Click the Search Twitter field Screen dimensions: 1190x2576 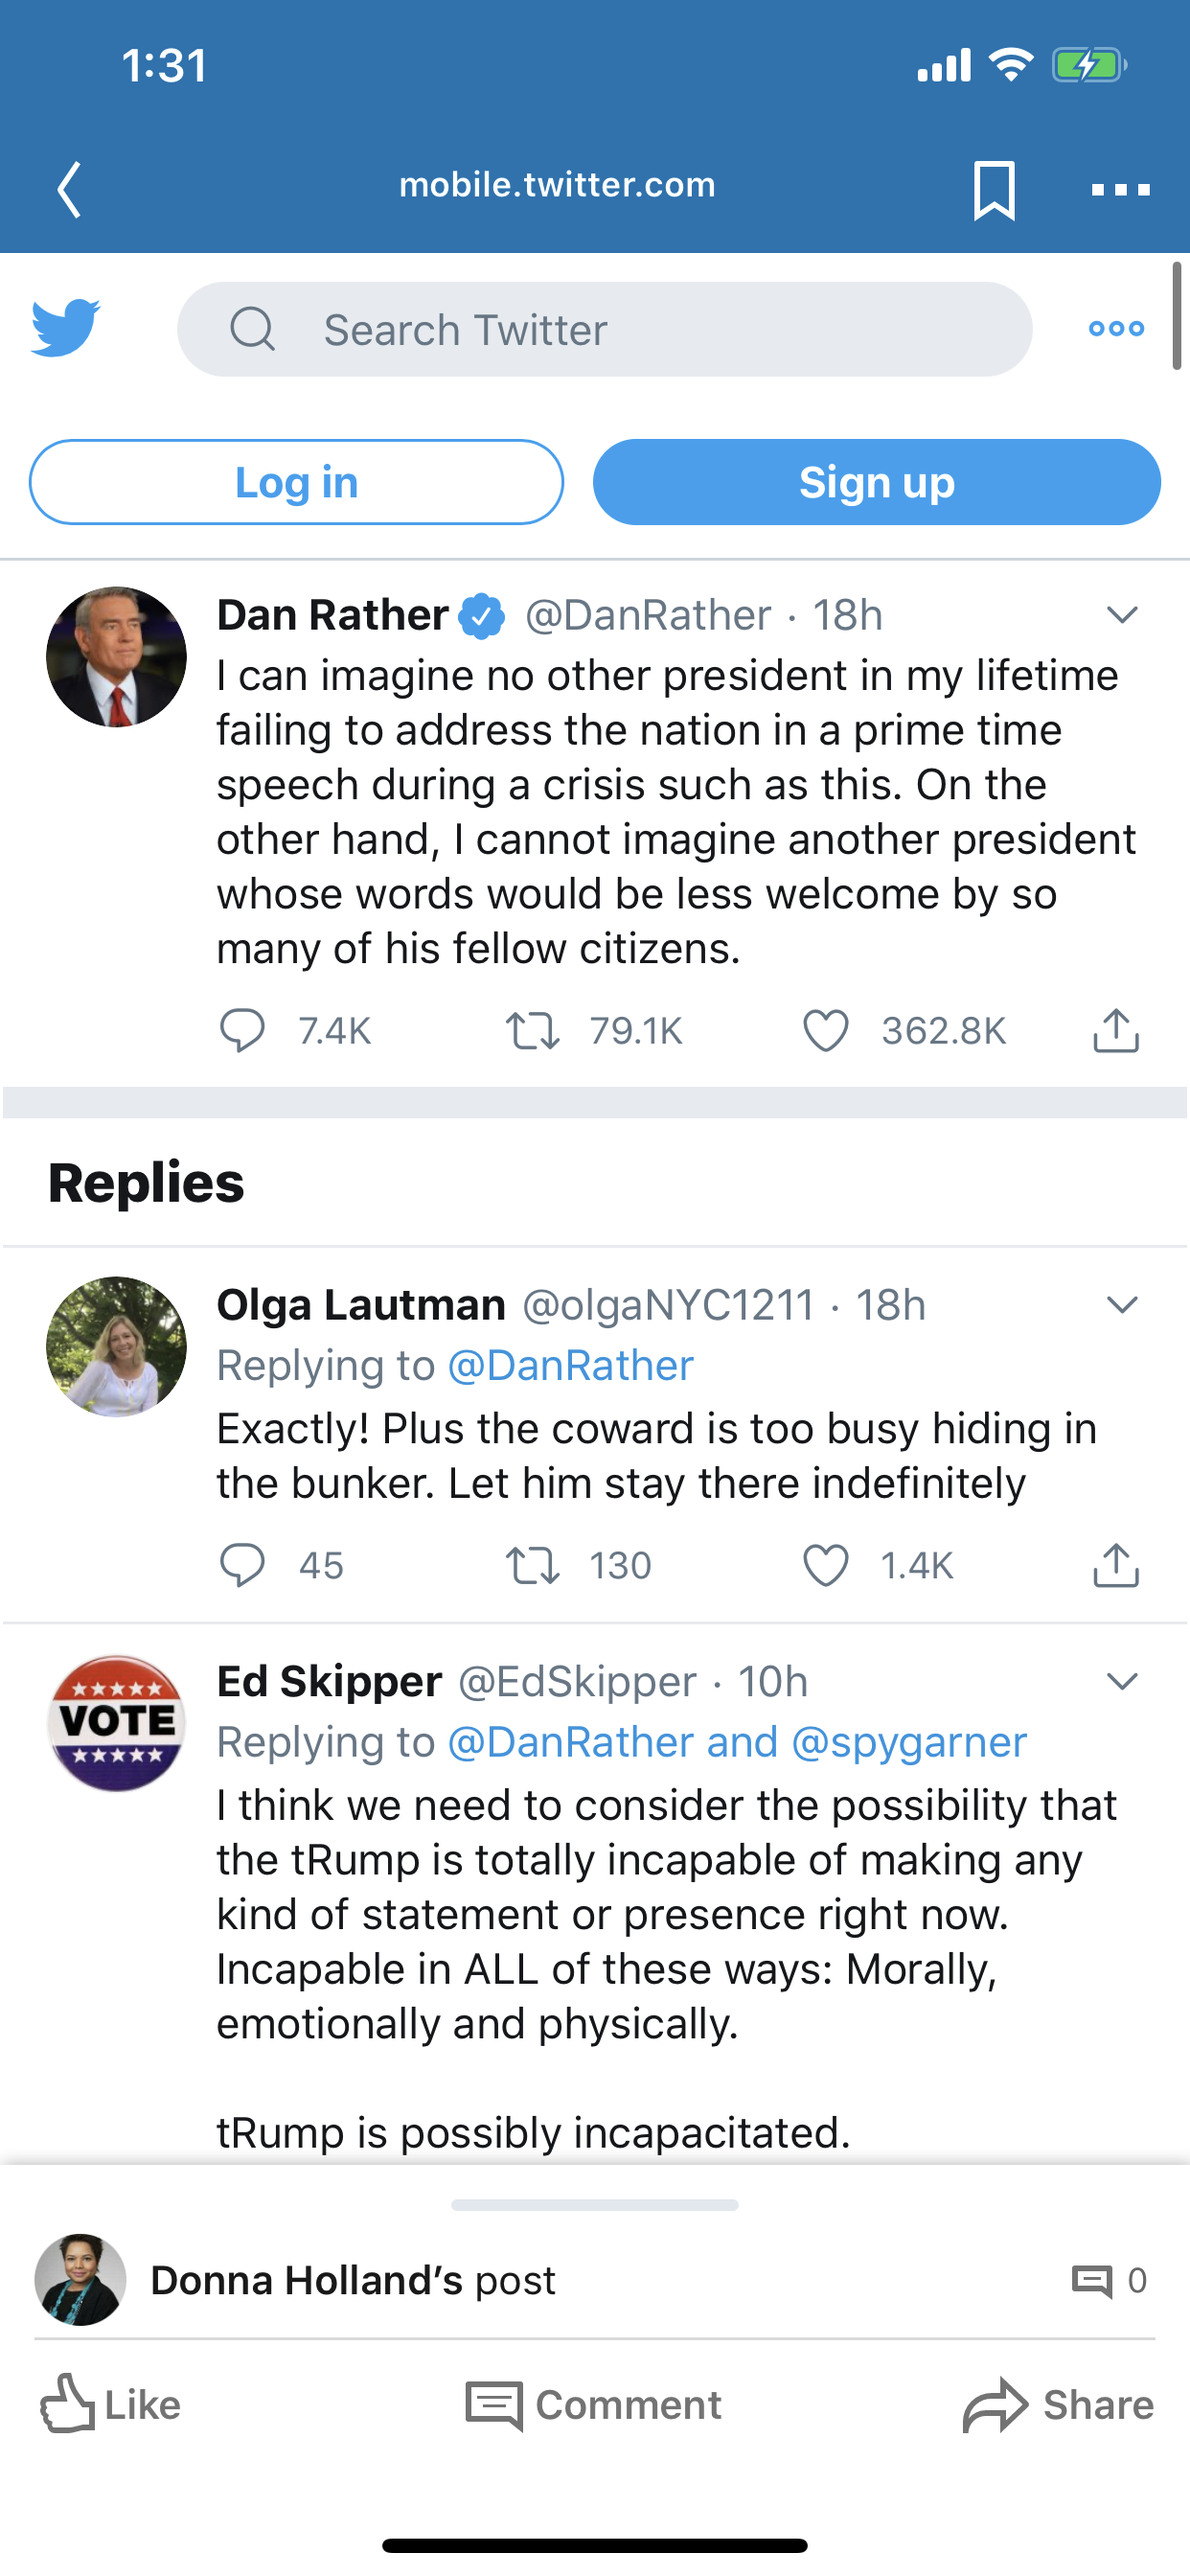[x=604, y=329]
